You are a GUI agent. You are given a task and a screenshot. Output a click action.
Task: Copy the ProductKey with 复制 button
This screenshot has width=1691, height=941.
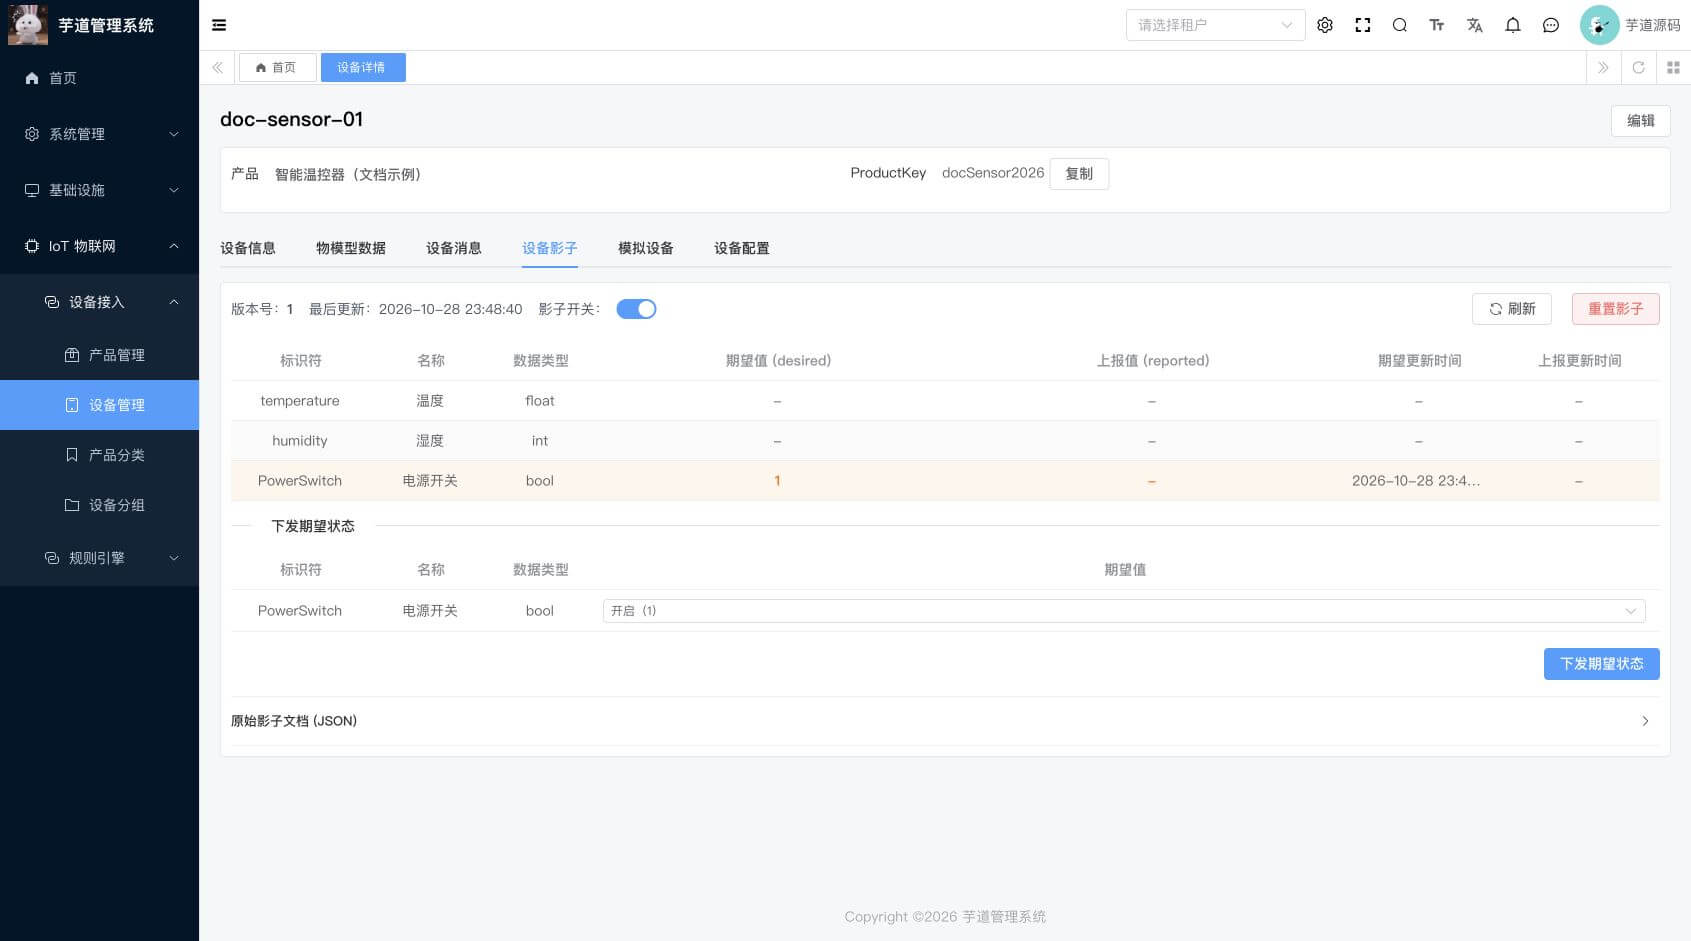click(x=1079, y=174)
